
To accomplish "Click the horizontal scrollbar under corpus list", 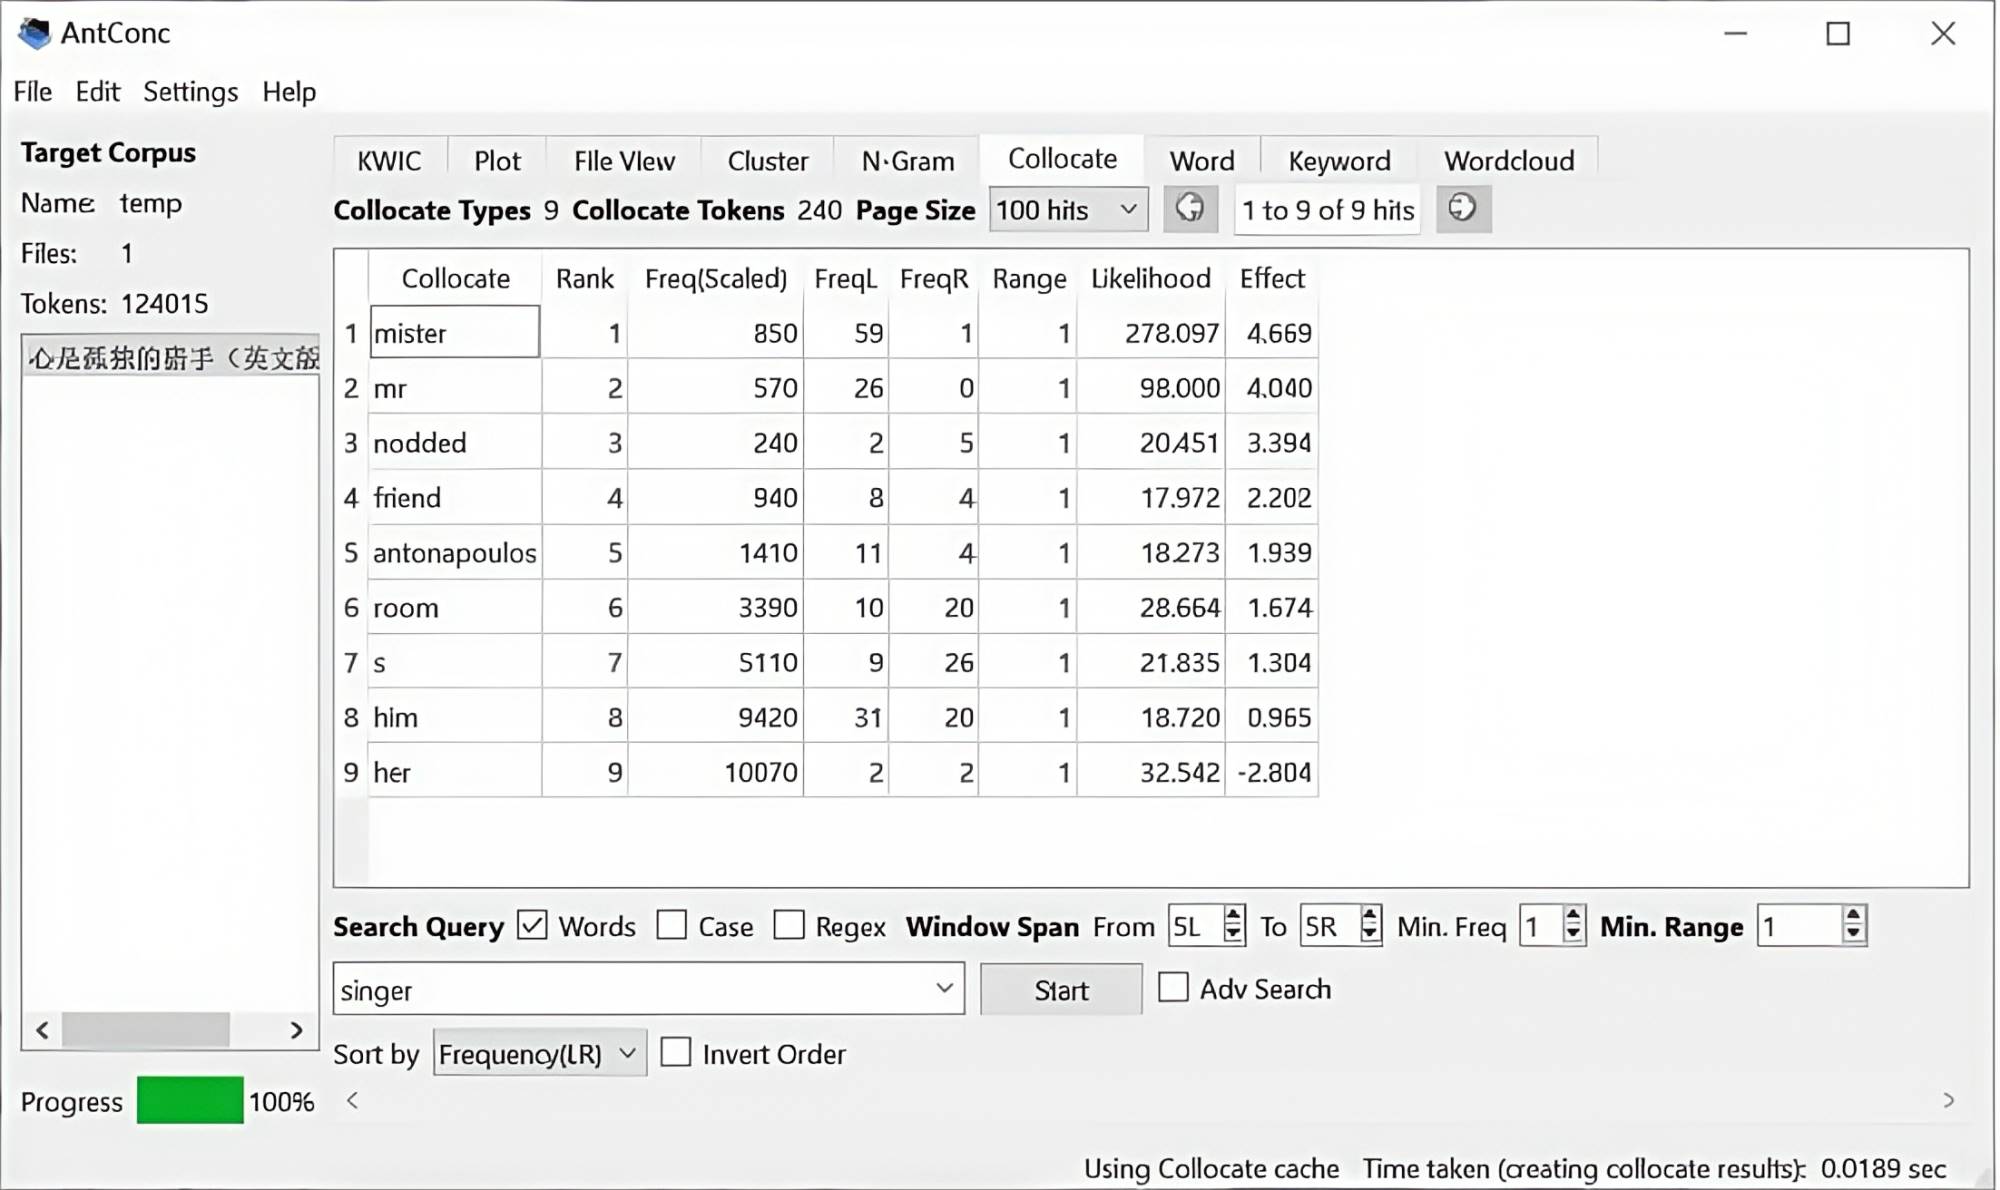I will (146, 1030).
